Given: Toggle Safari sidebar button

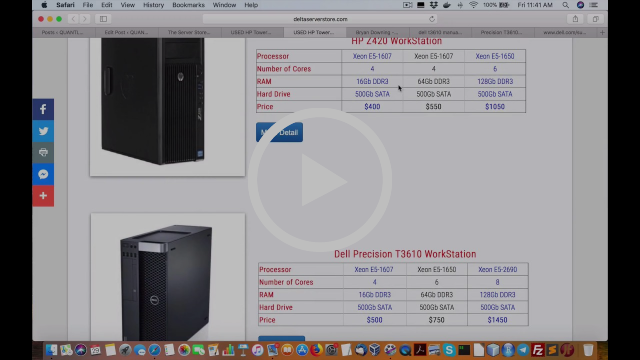Looking at the screenshot, I should point(103,19).
